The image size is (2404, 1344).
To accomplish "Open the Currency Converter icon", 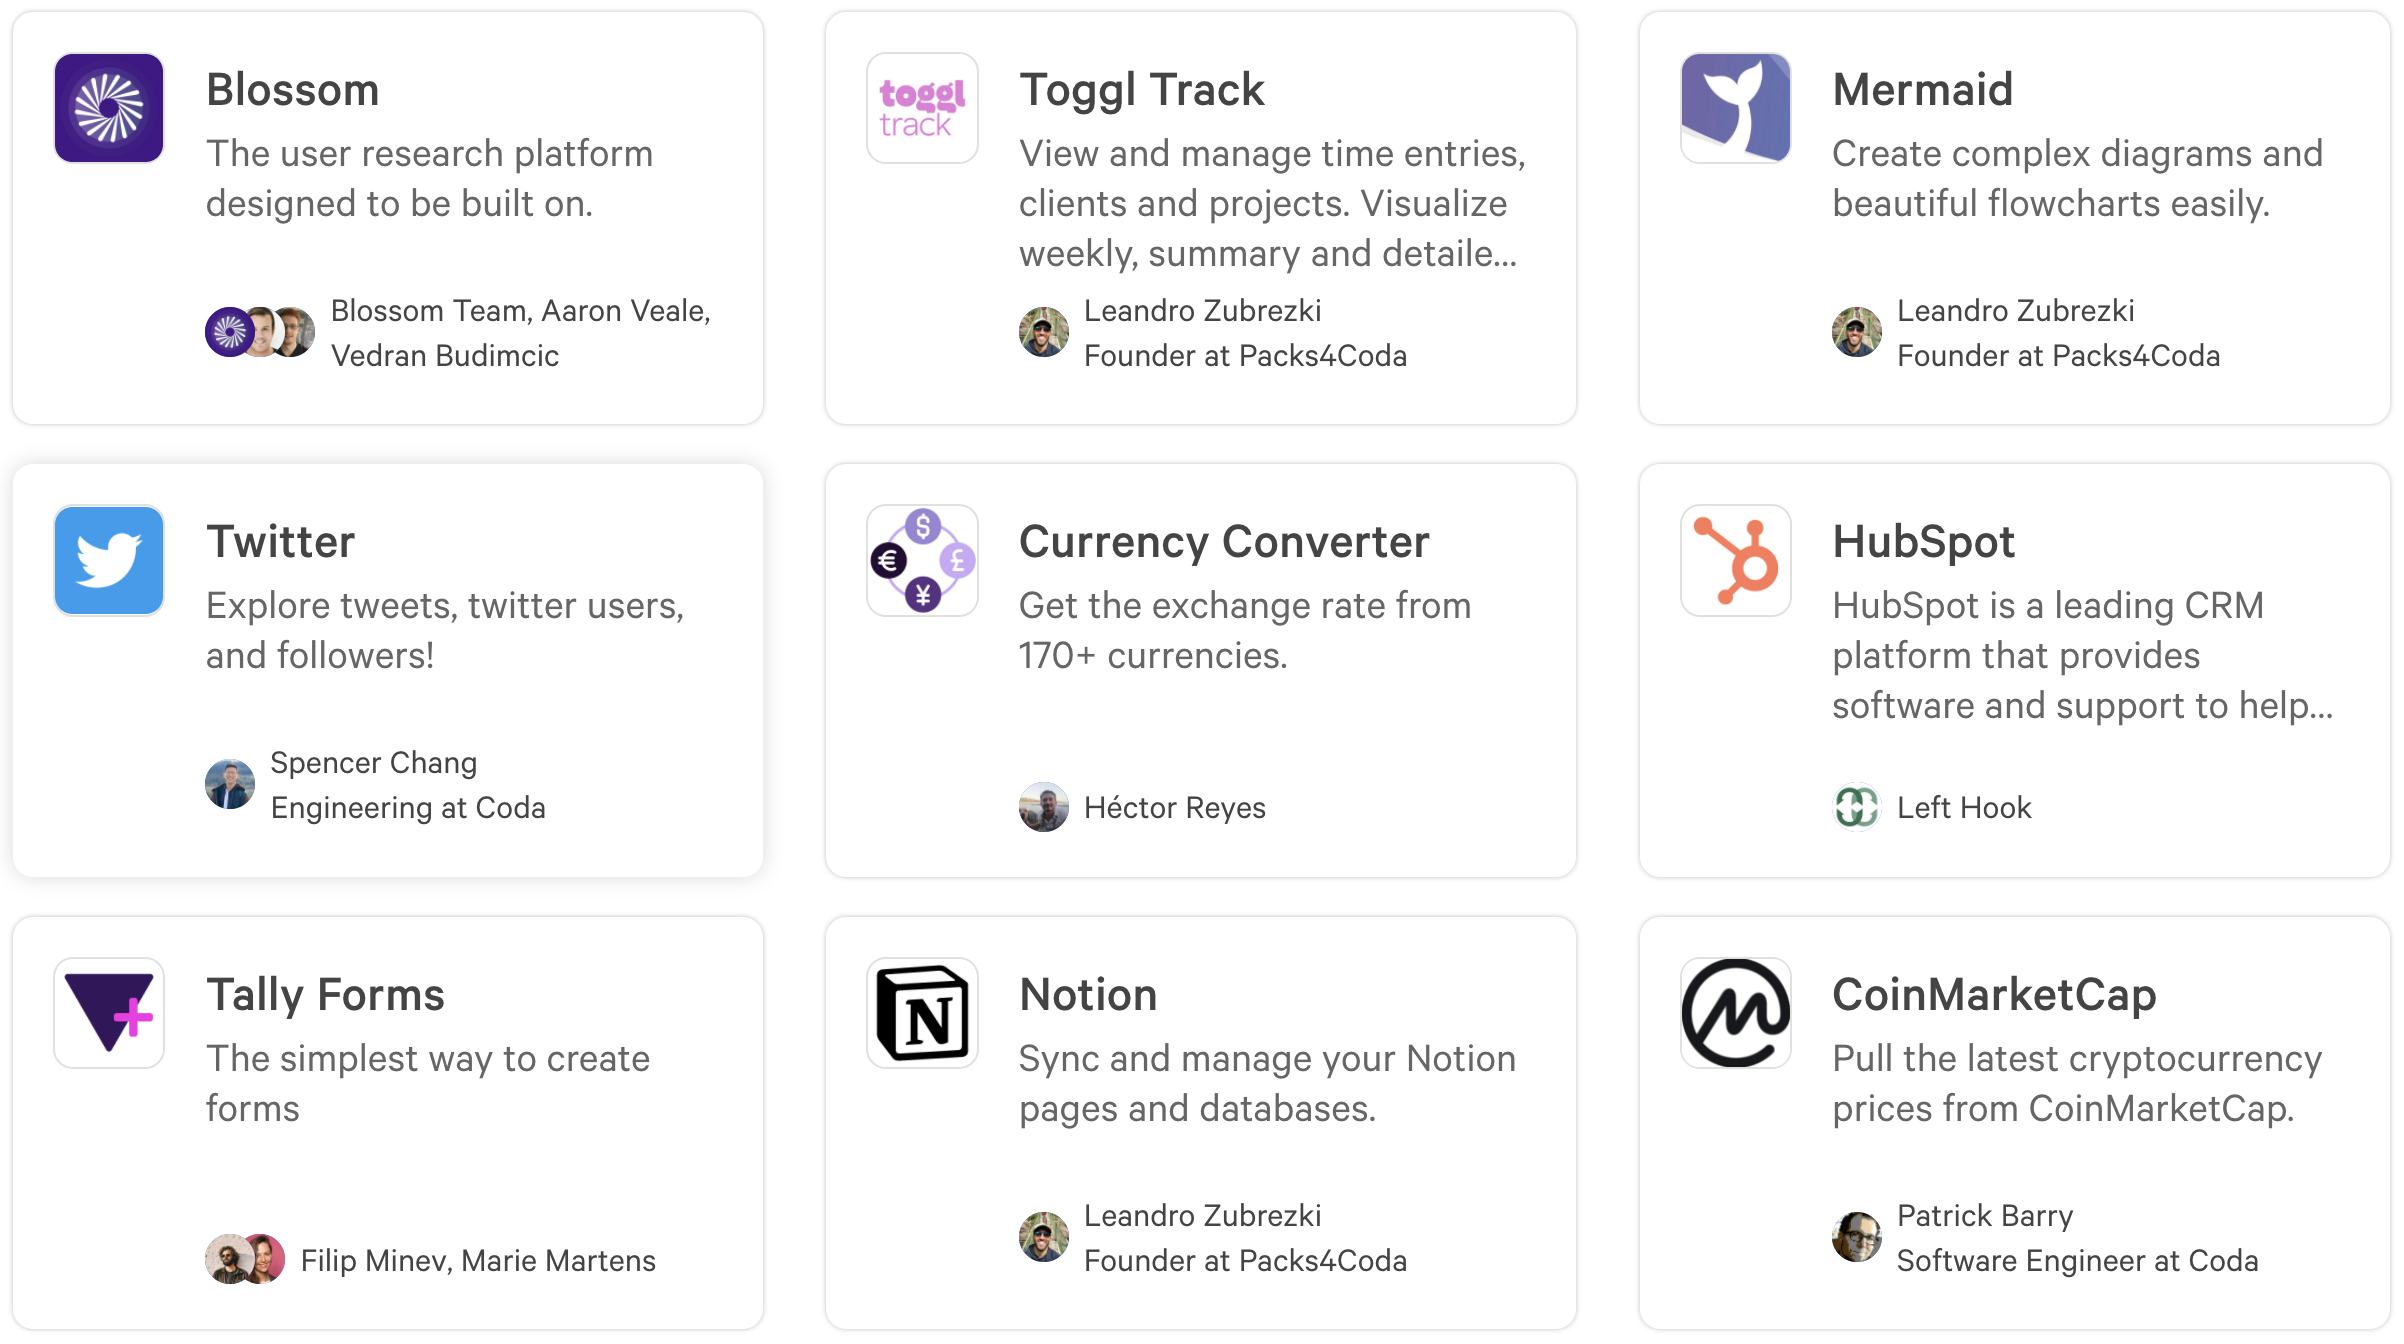I will 922,560.
